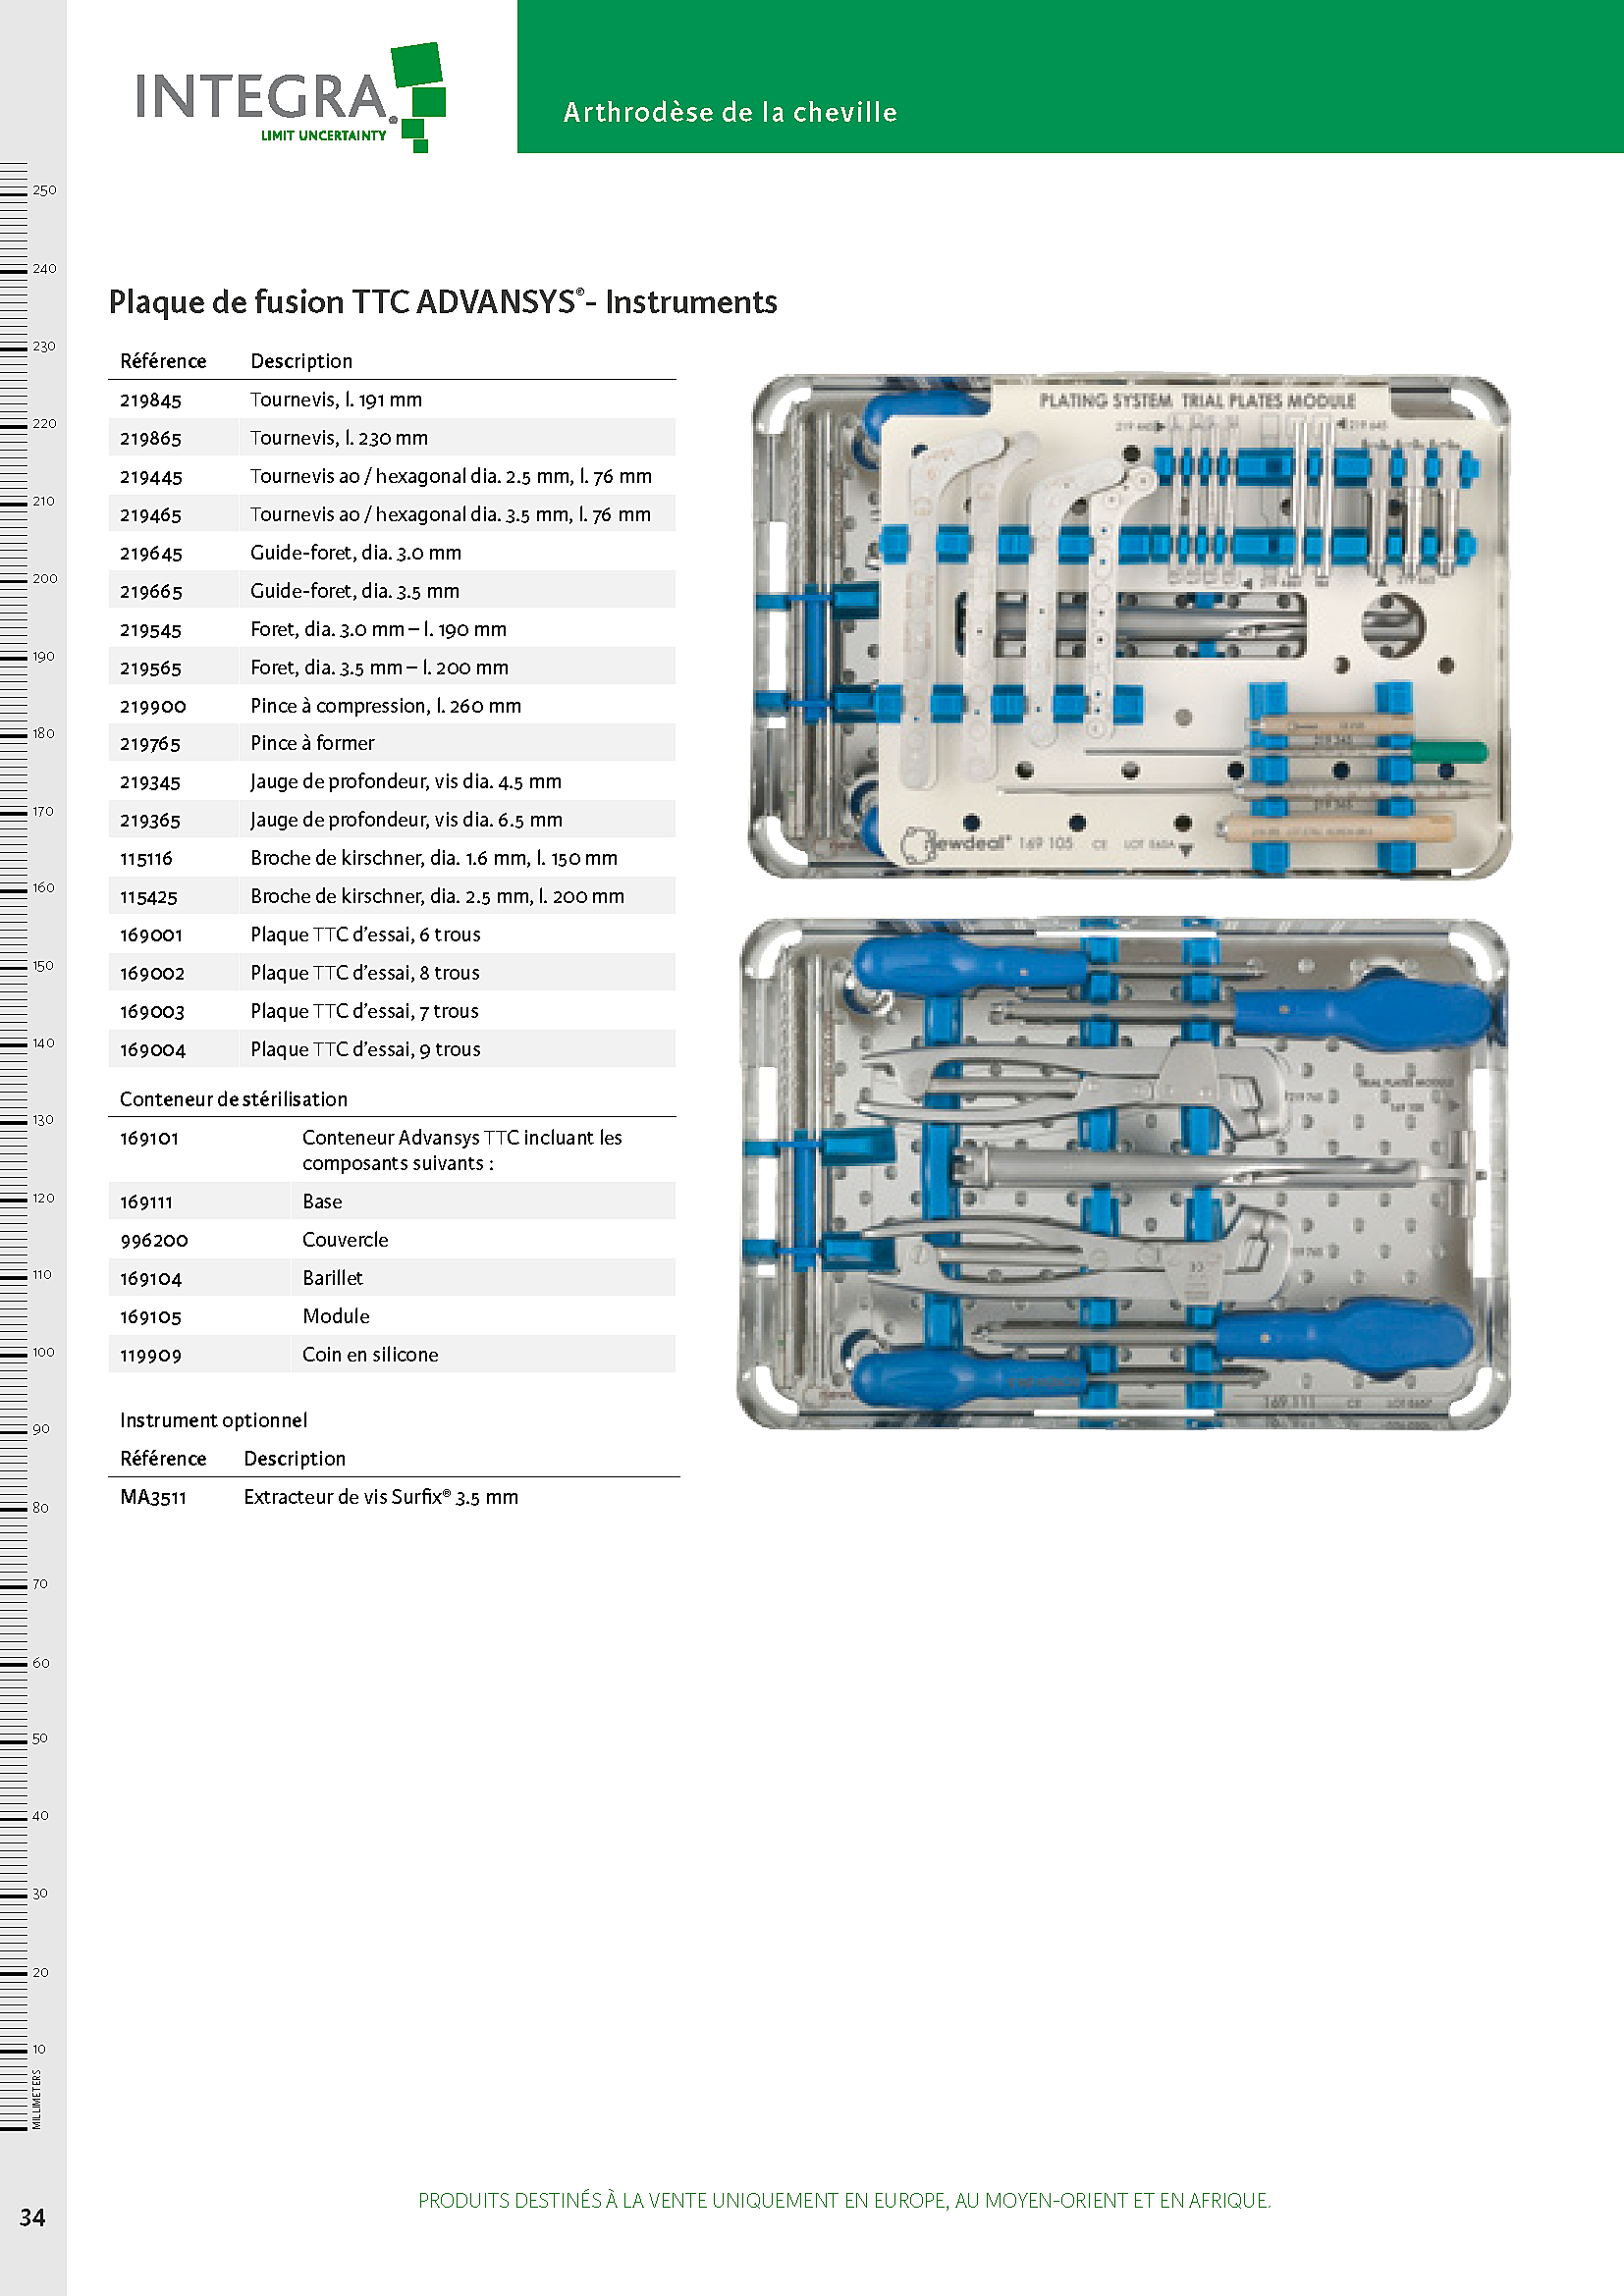Image resolution: width=1624 pixels, height=2296 pixels.
Task: Click the bottom instrument tray photo
Action: pyautogui.click(x=1124, y=1173)
